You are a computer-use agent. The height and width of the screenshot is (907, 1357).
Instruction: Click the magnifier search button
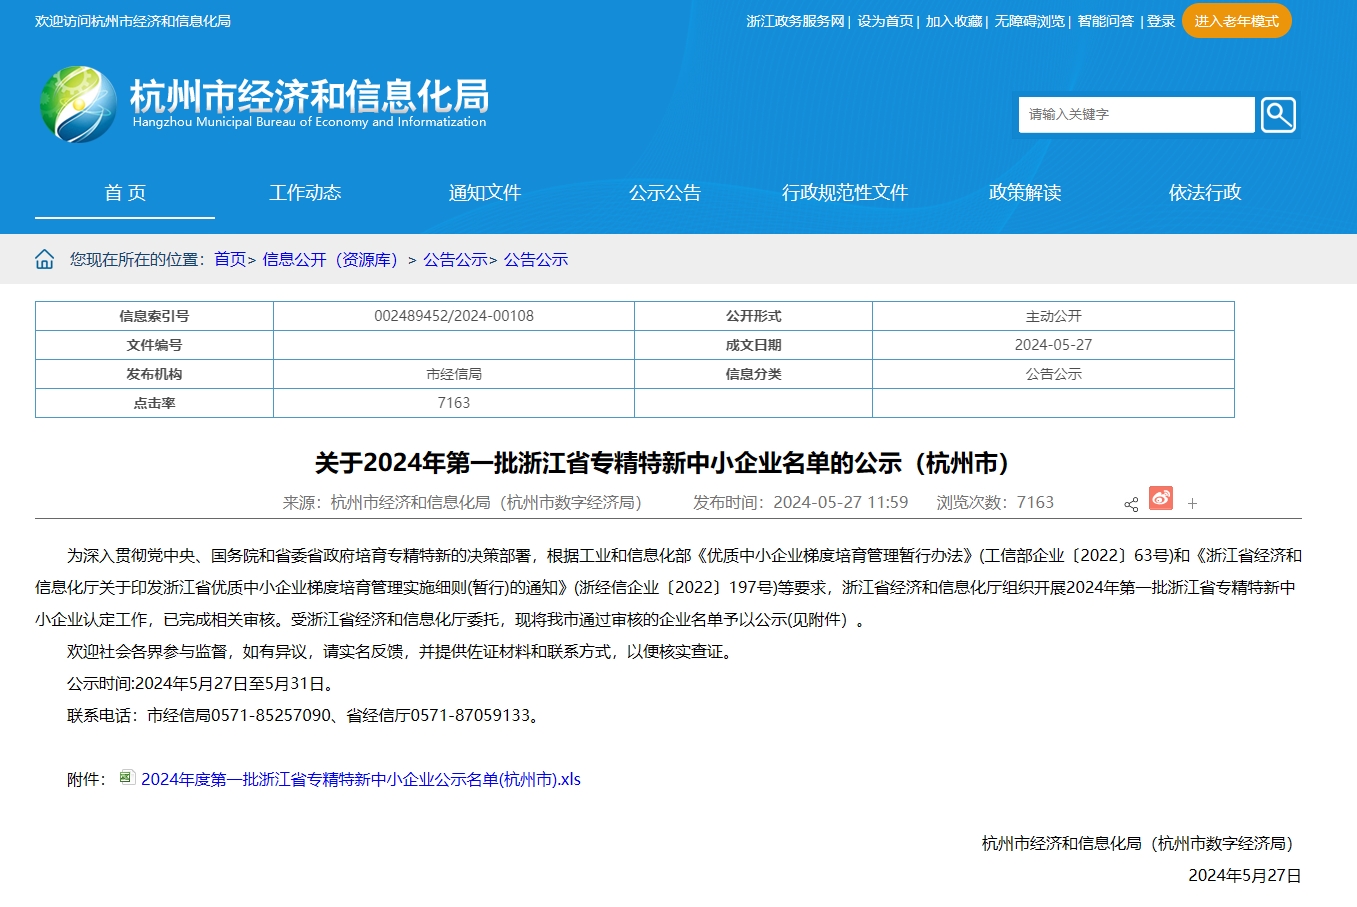coord(1278,115)
